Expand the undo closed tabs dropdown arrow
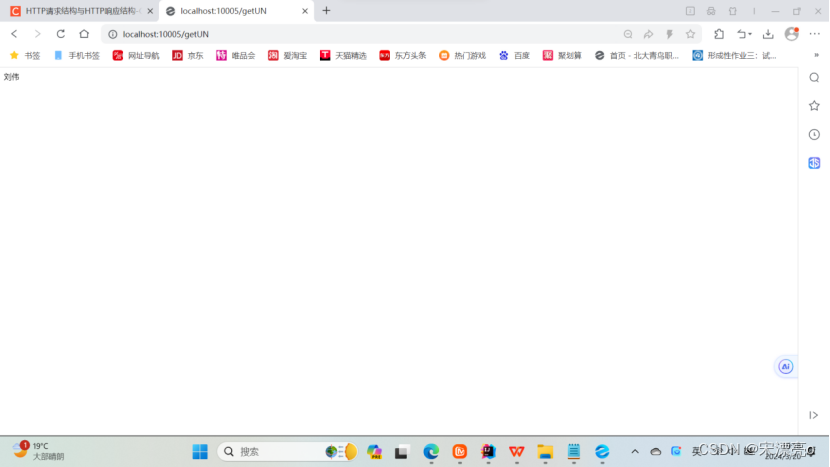Image resolution: width=830 pixels, height=467 pixels. point(750,34)
